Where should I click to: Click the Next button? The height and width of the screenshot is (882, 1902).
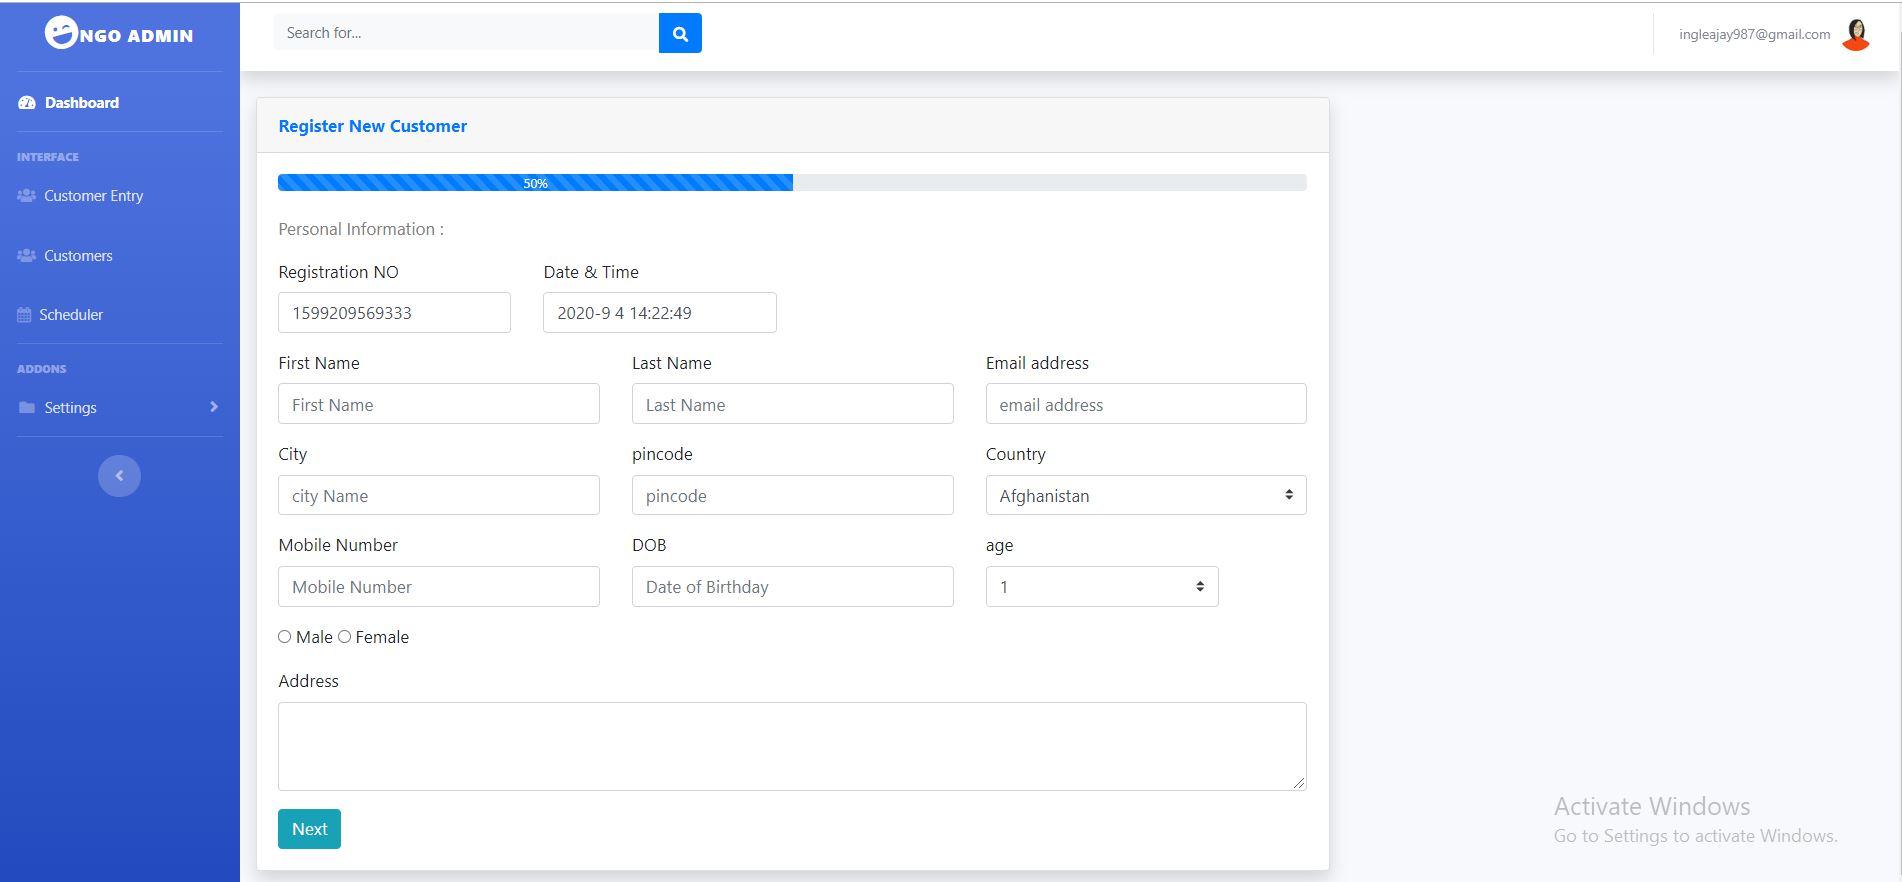click(x=309, y=829)
